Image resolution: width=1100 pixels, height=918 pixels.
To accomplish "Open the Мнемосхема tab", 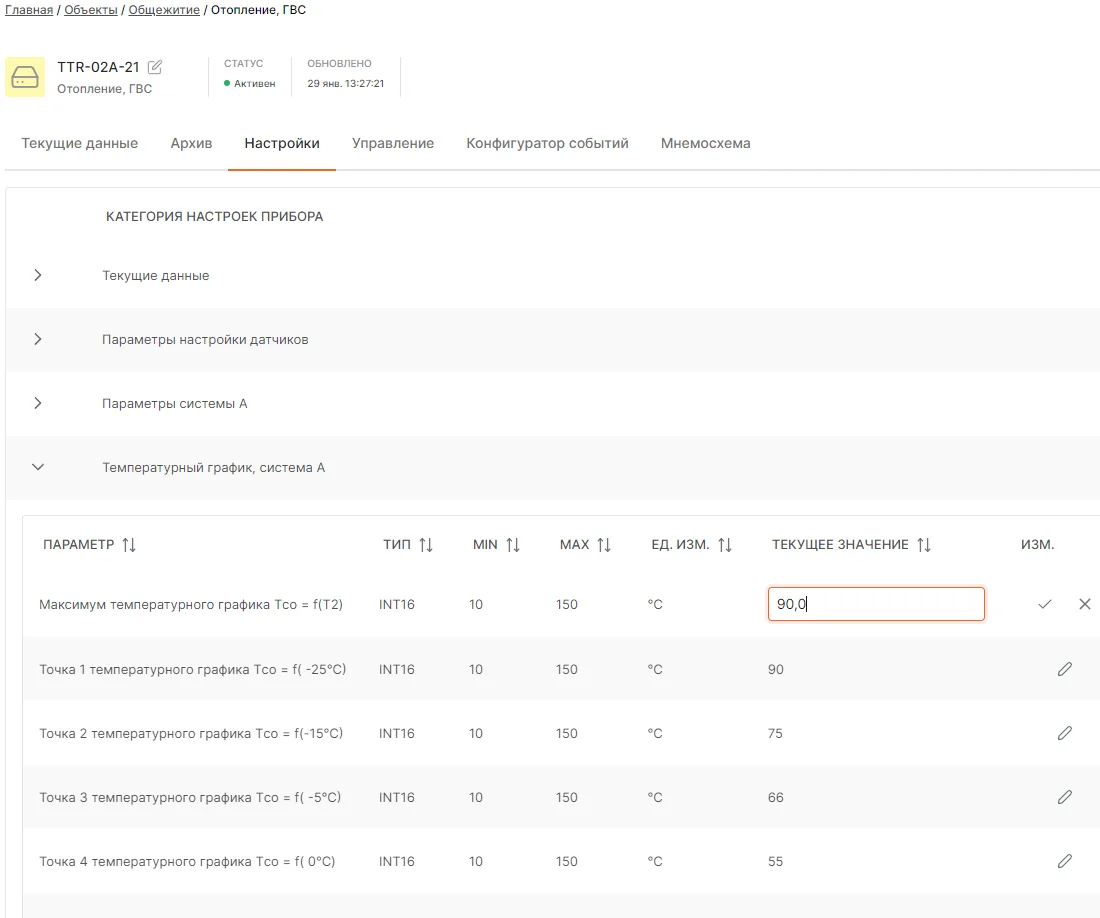I will pos(705,143).
